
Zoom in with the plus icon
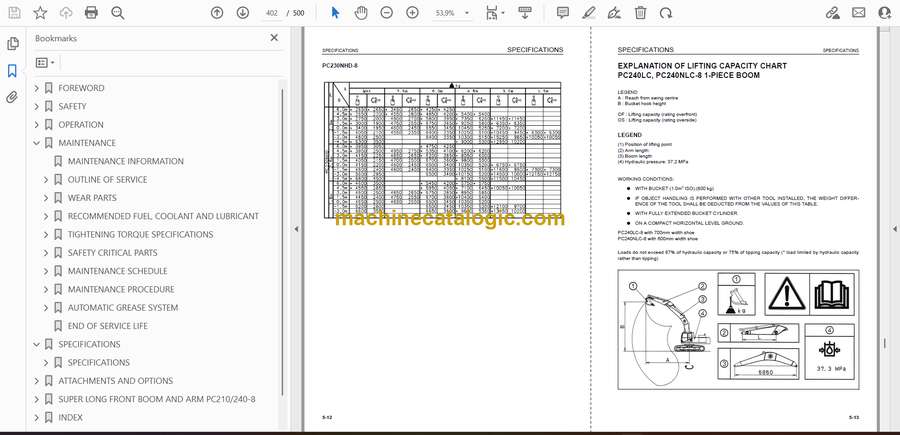coord(413,13)
